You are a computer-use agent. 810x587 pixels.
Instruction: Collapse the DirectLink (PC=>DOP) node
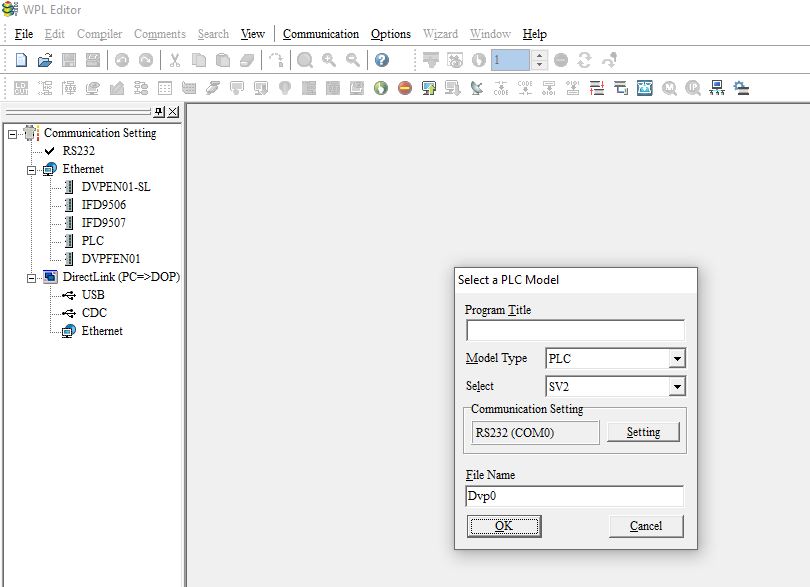(32, 278)
